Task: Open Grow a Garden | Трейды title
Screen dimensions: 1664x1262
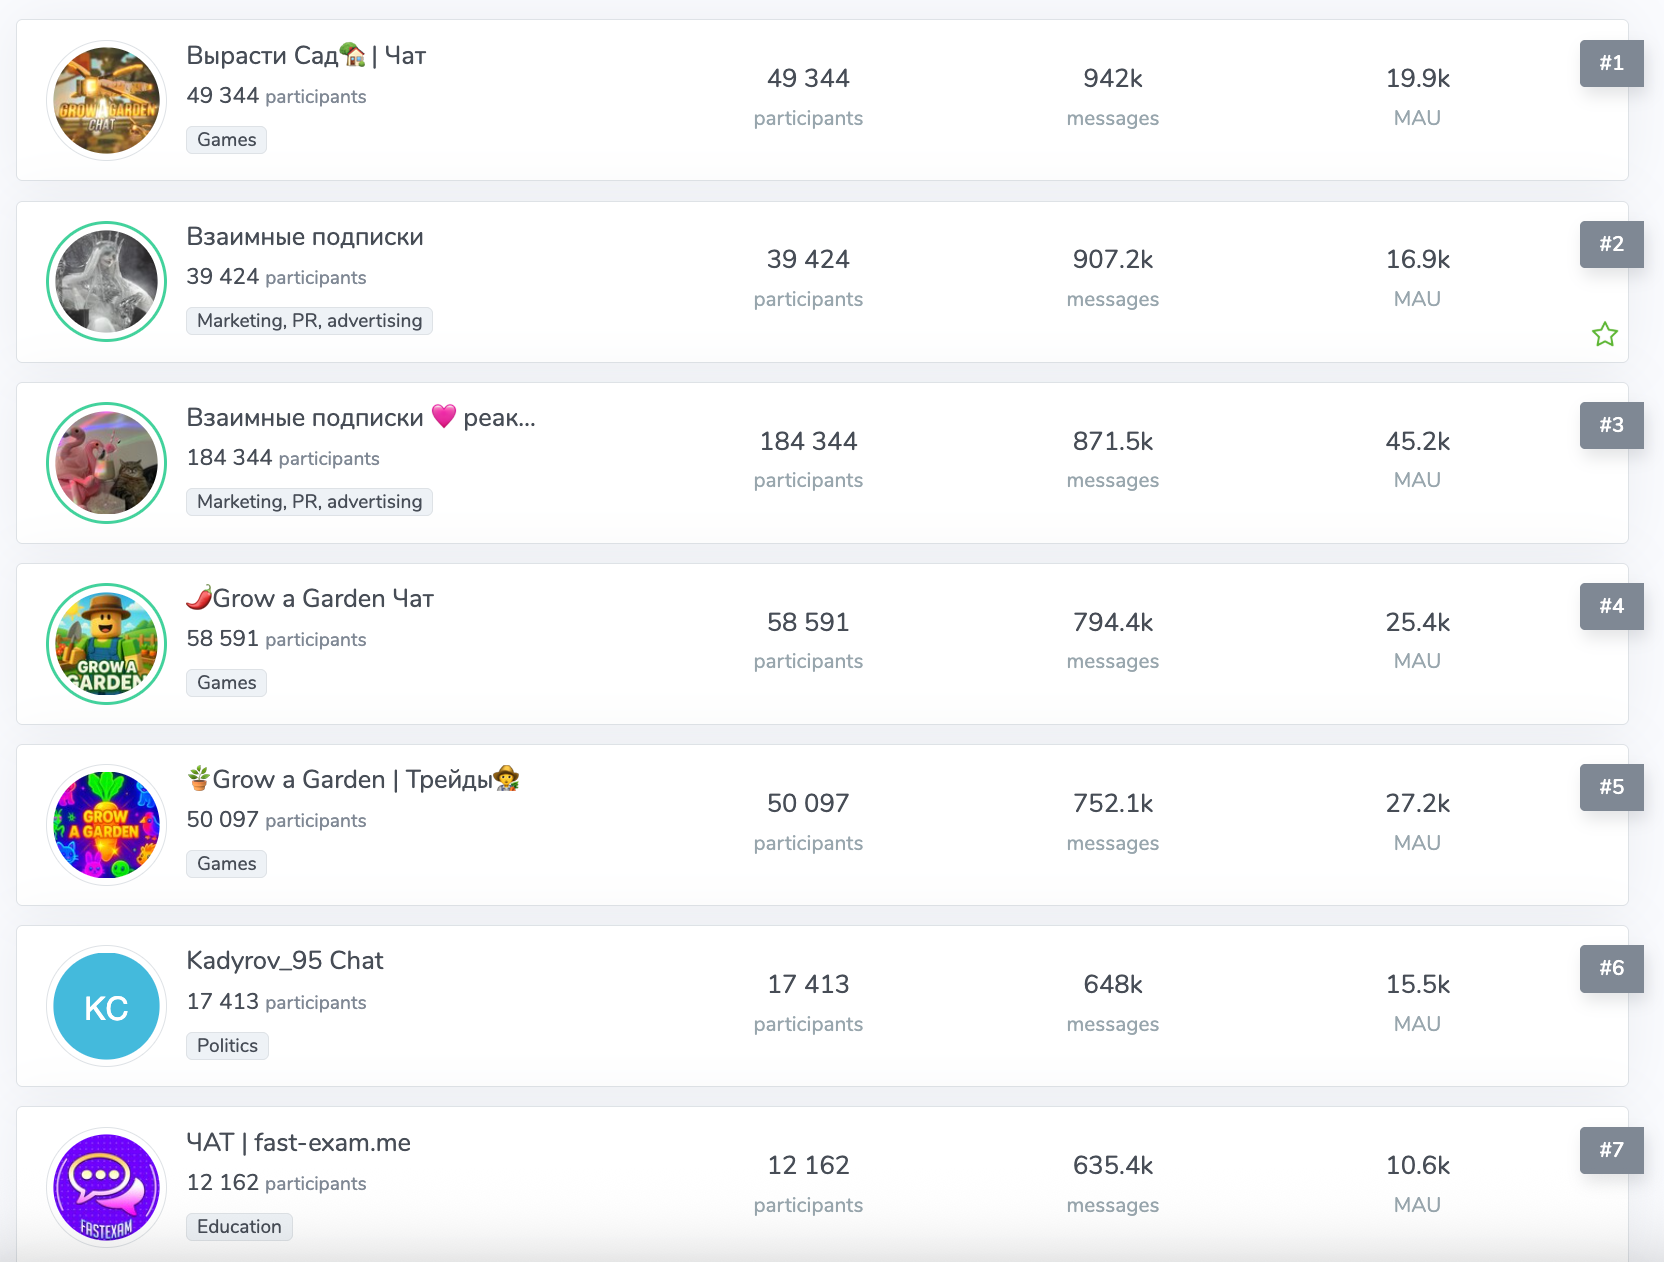Action: click(x=353, y=779)
